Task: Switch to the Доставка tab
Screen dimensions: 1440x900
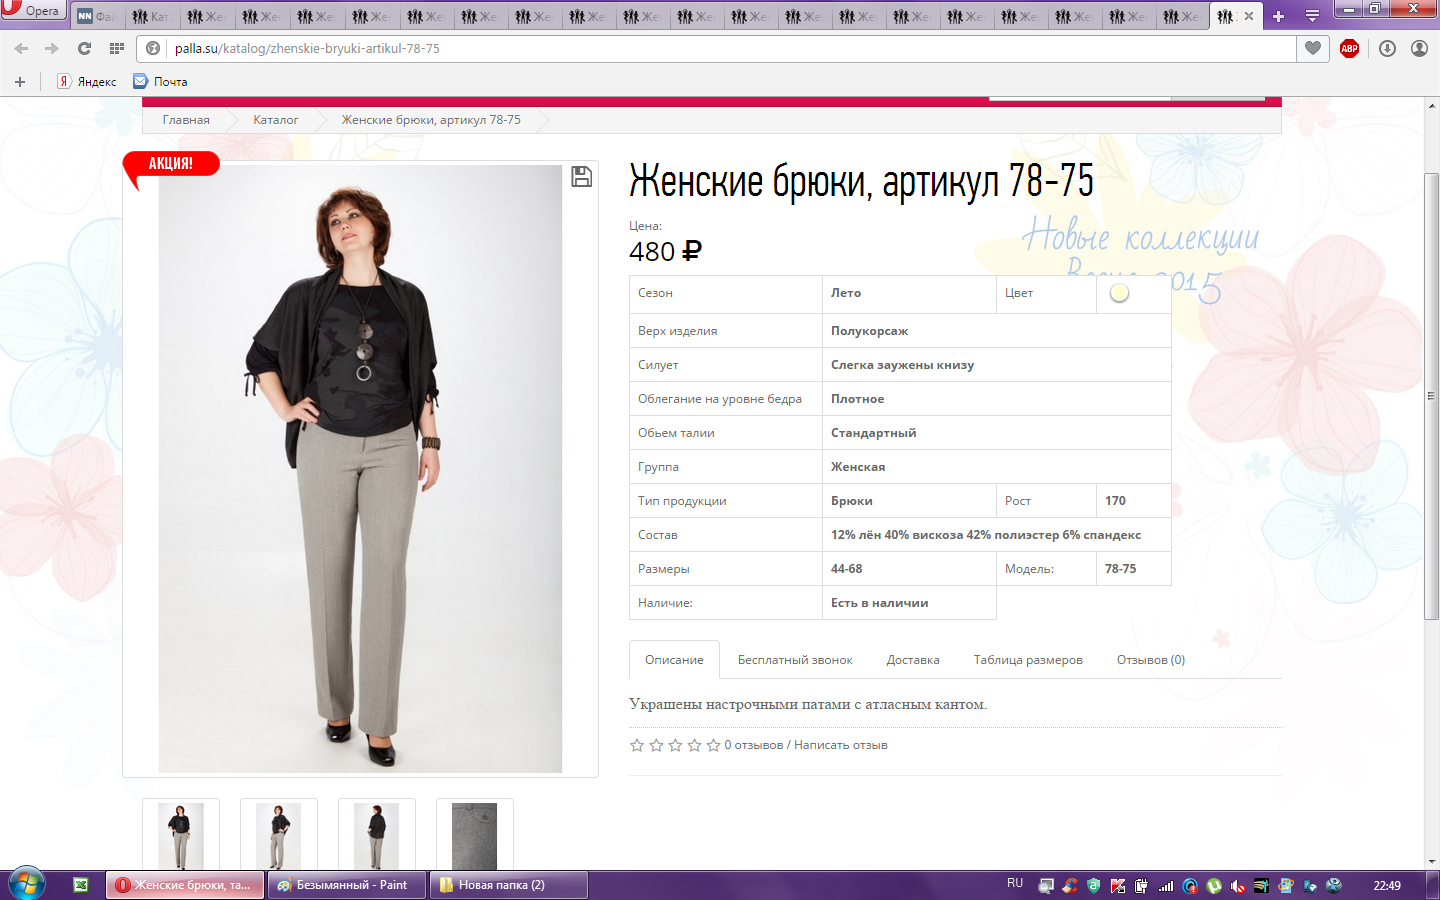Action: (912, 660)
